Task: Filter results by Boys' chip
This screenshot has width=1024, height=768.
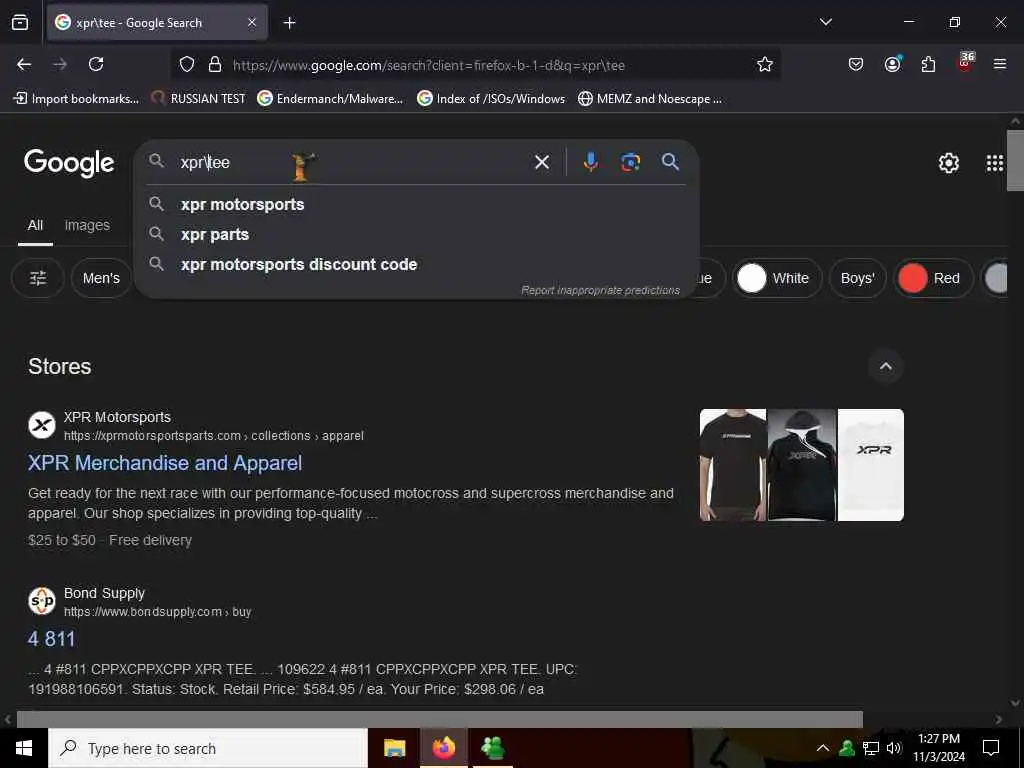Action: [x=857, y=278]
